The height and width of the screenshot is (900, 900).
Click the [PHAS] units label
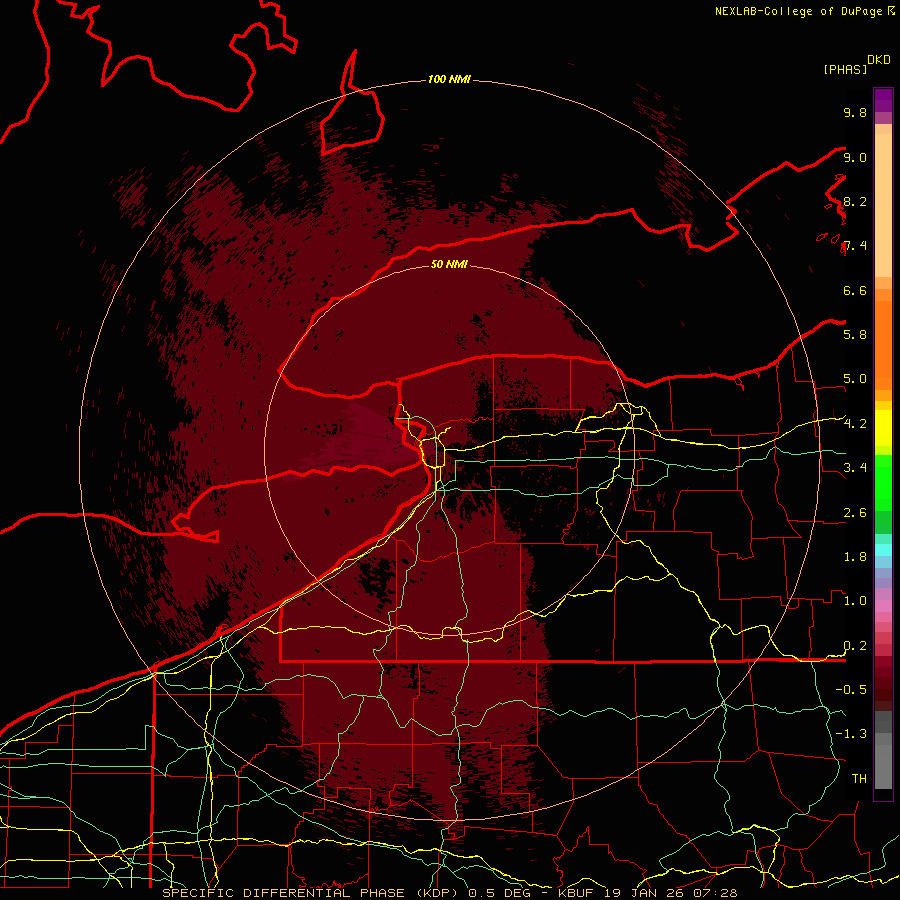845,69
